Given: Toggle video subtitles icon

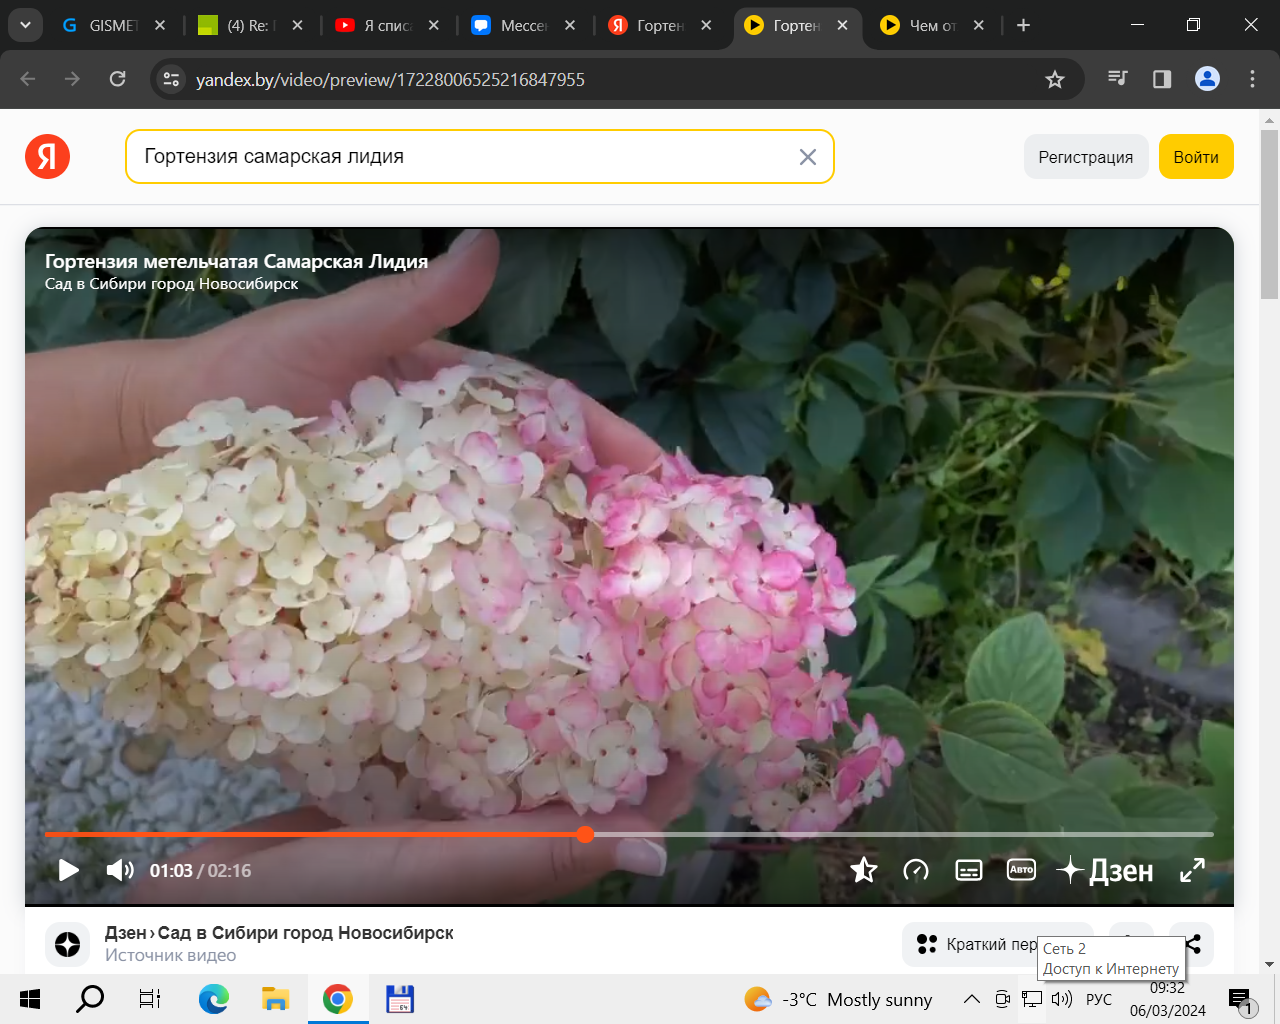Looking at the screenshot, I should point(969,870).
